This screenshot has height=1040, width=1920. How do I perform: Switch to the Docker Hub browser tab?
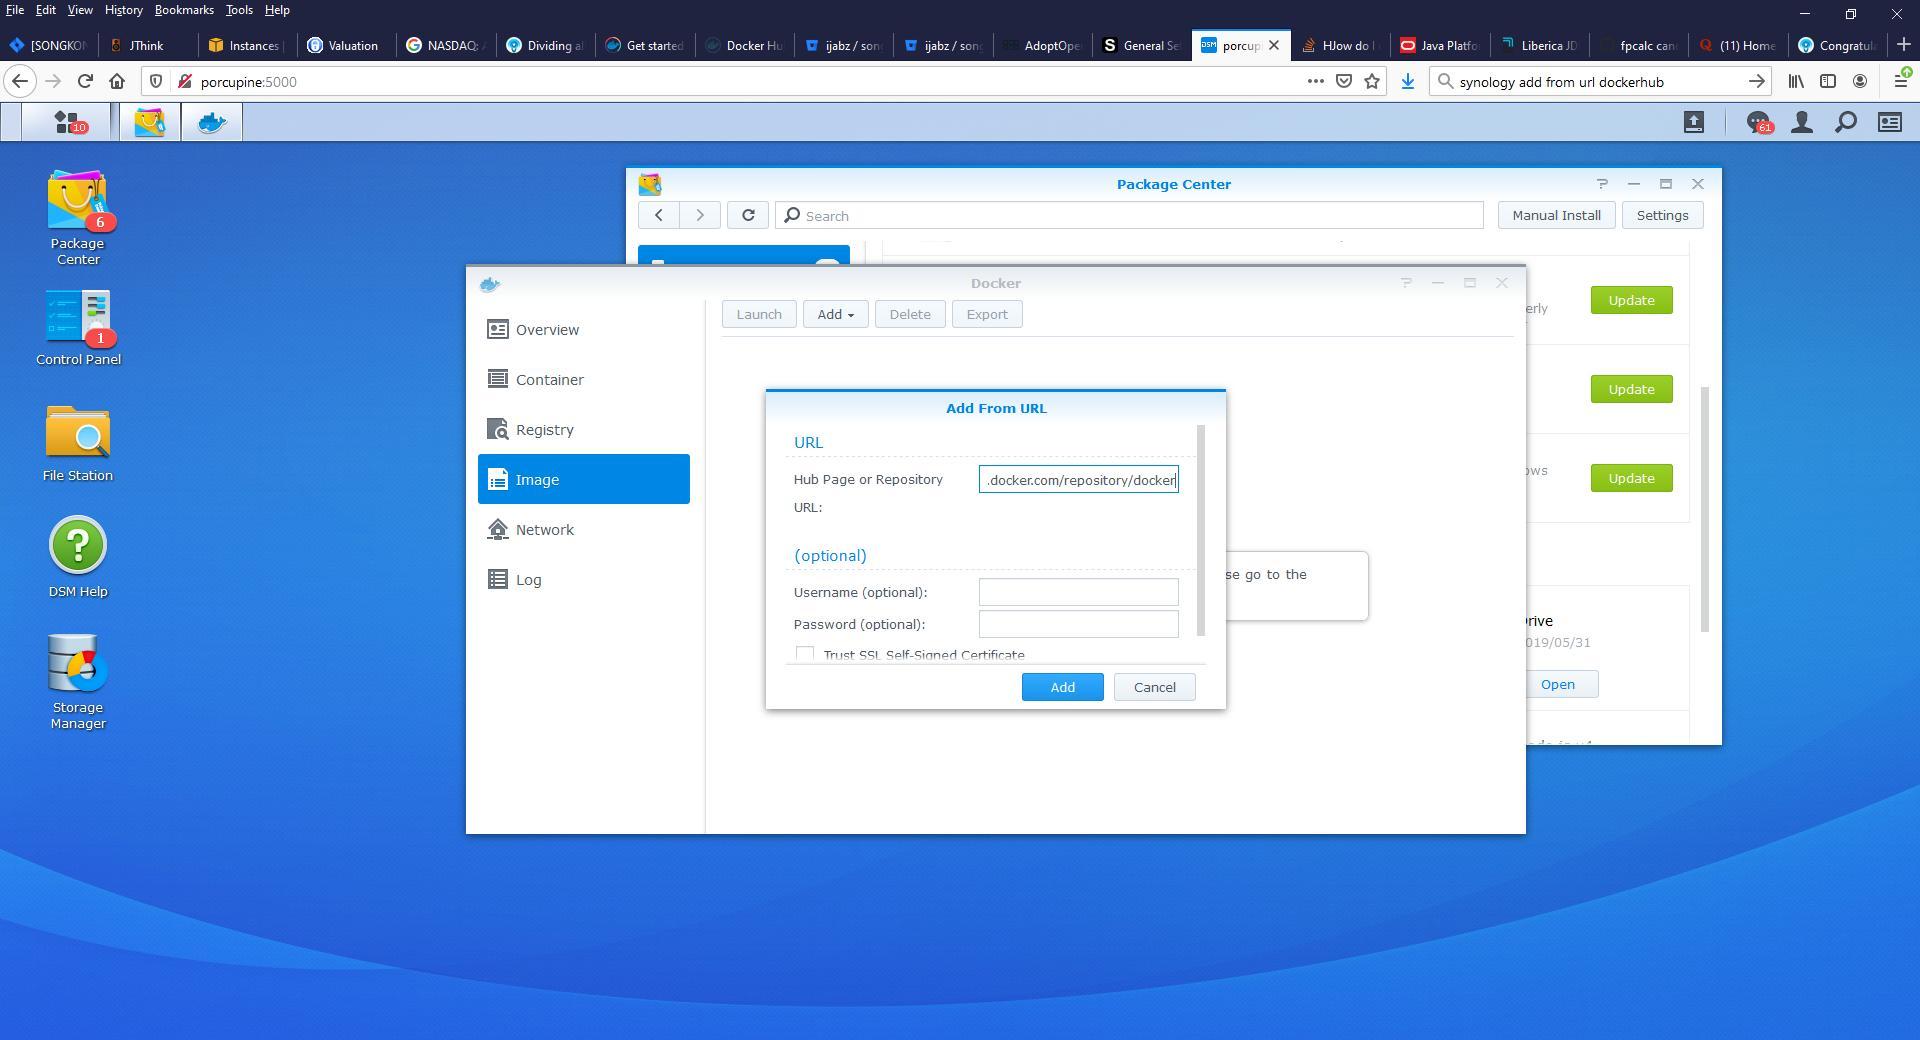tap(744, 45)
